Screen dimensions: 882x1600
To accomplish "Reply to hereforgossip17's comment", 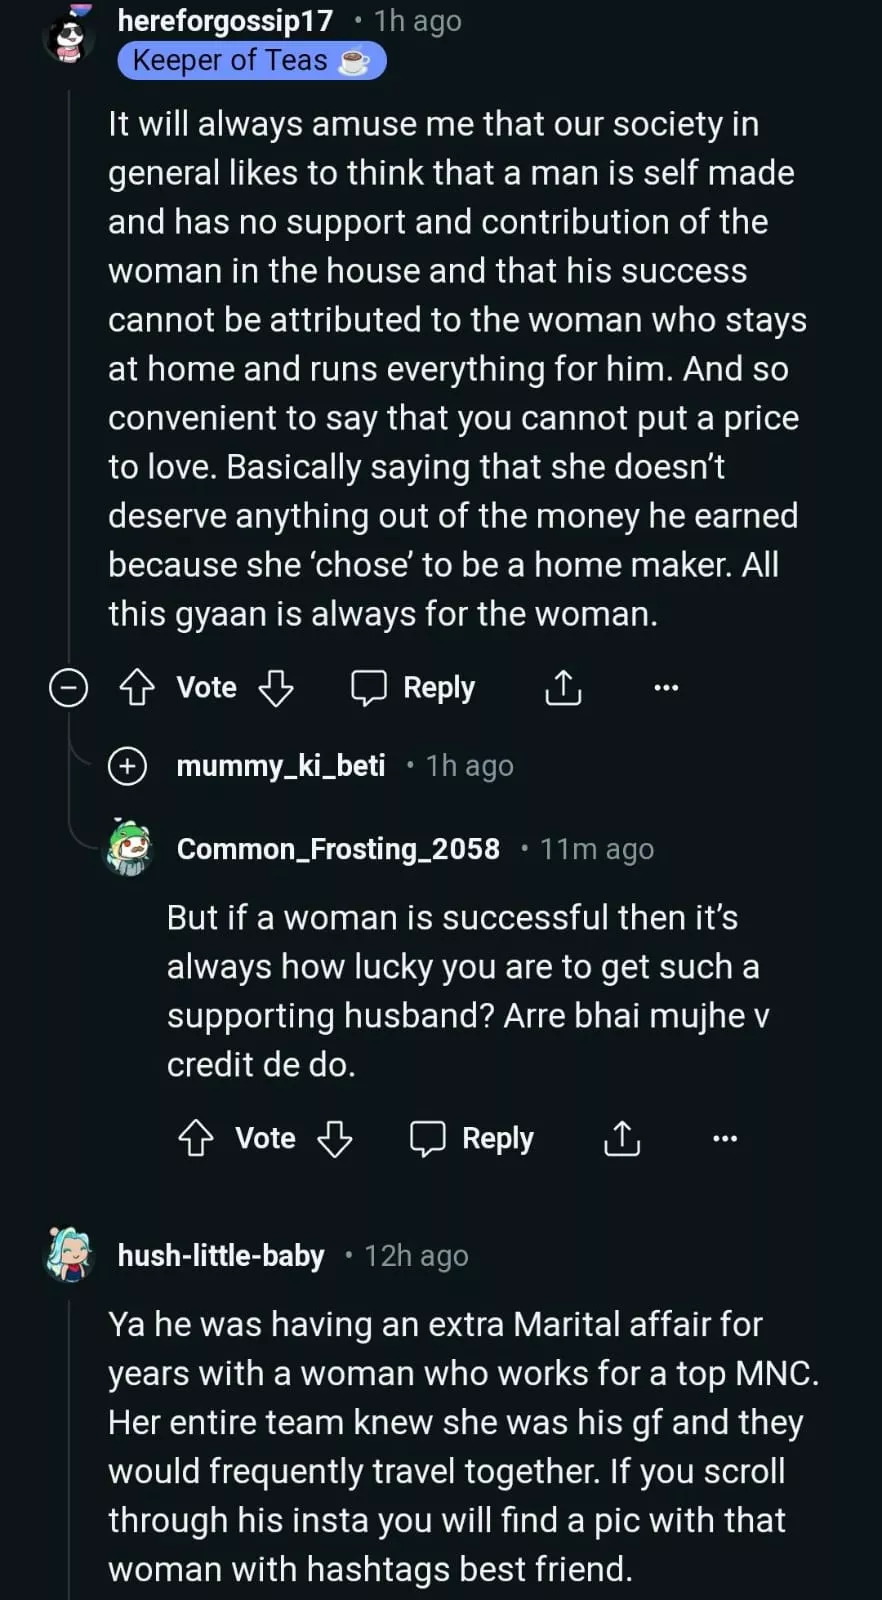I will pos(413,688).
